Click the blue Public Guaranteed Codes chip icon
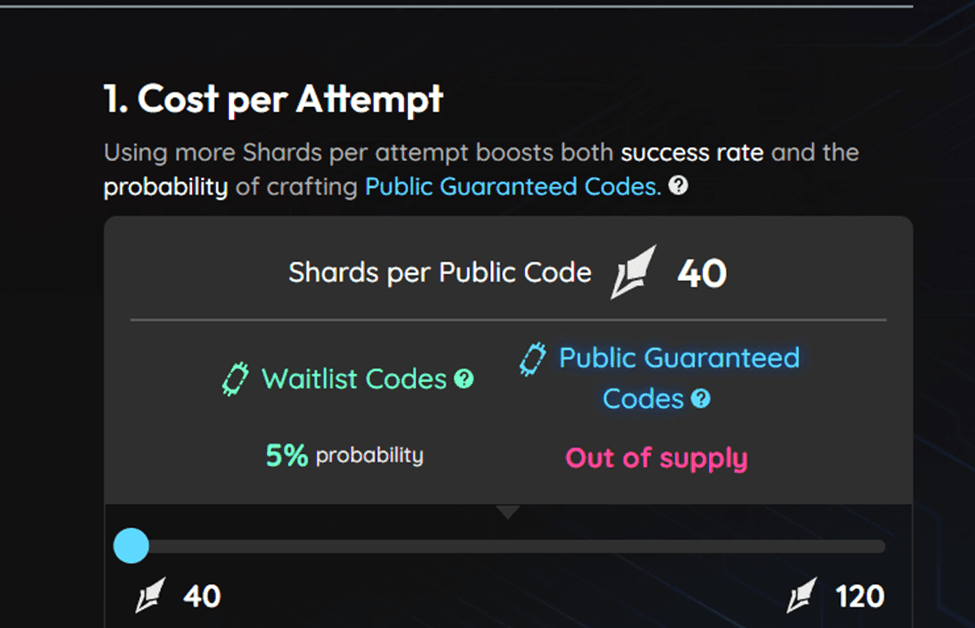 pos(533,359)
